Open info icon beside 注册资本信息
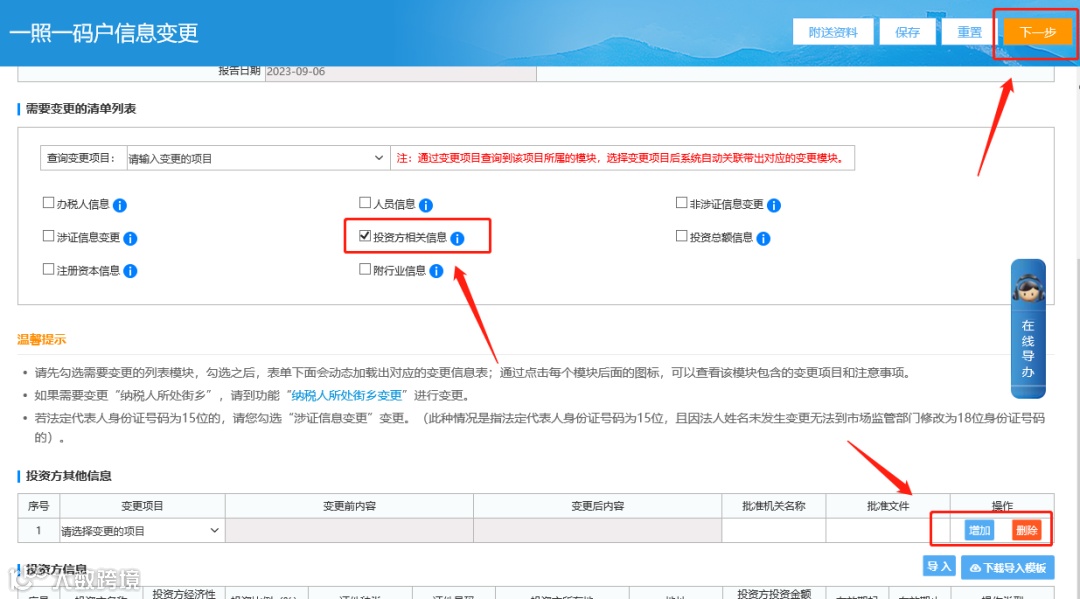Screen dimensions: 1080x599 point(130,271)
